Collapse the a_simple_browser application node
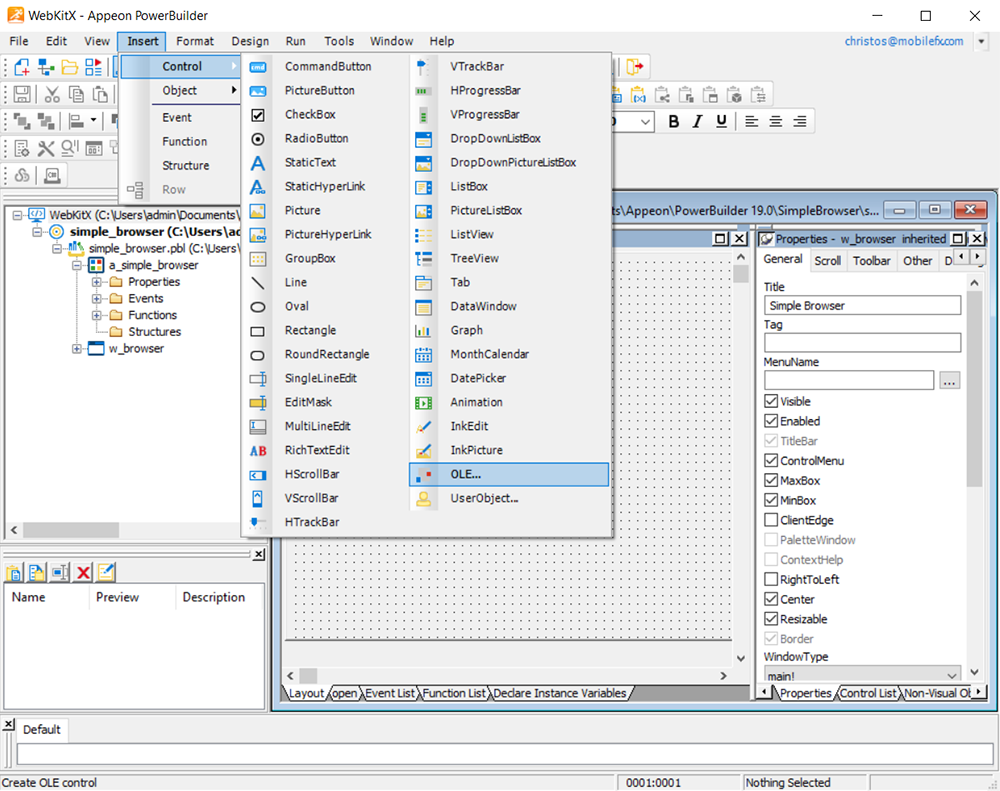Screen dimensions: 1000x791 [77, 265]
